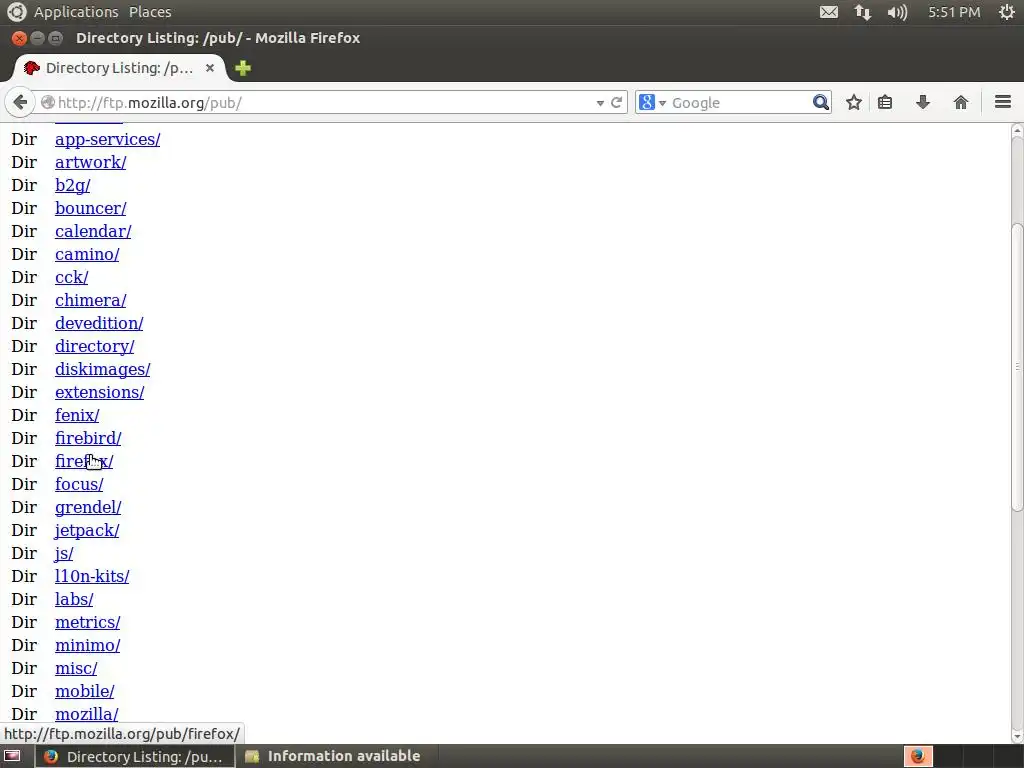Open a new tab with the plus icon
The height and width of the screenshot is (768, 1024).
coord(243,68)
